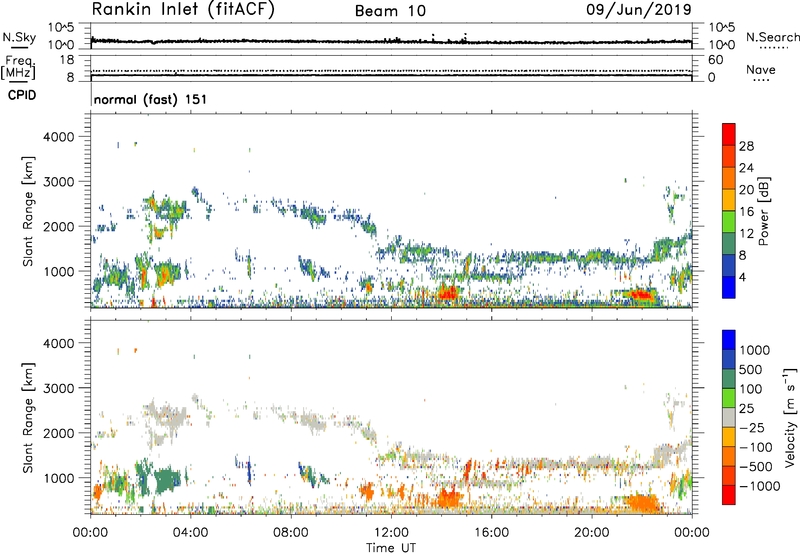Click the '08:00' time axis label
This screenshot has height=554, width=800.
291,533
